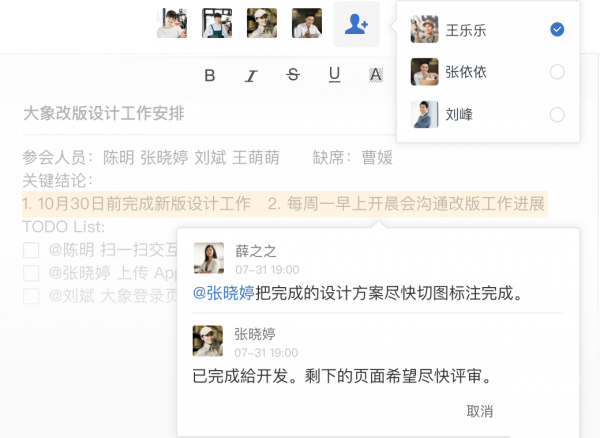Select 张依依 radio option
Image resolution: width=600 pixels, height=438 pixels.
coord(557,72)
